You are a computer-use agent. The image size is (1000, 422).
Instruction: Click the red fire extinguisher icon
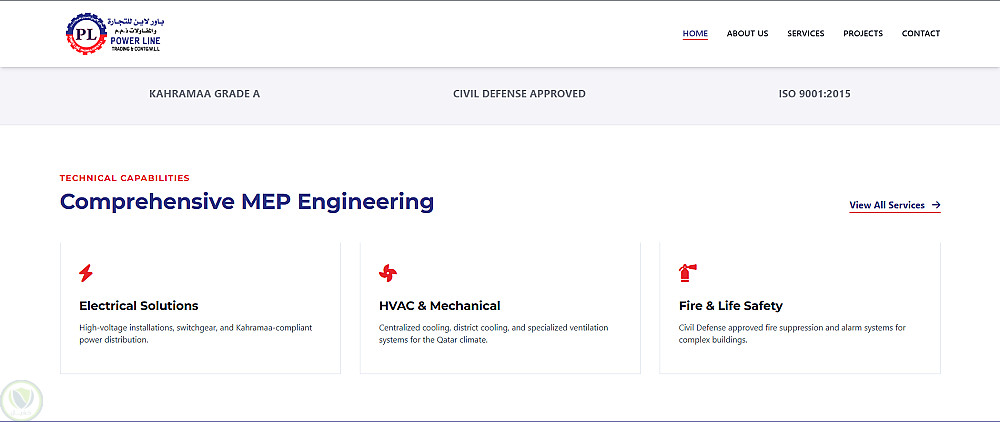[688, 273]
